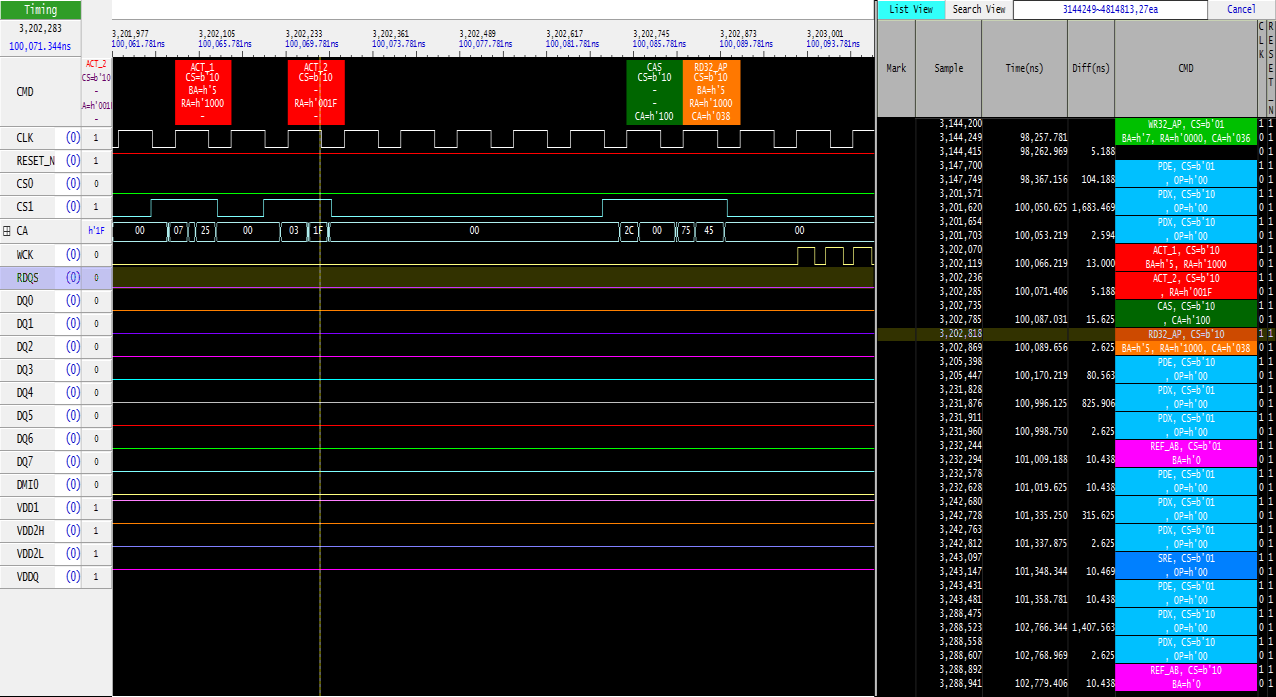Sort by the Time(ns) column header
This screenshot has height=697, width=1276.
point(1024,68)
